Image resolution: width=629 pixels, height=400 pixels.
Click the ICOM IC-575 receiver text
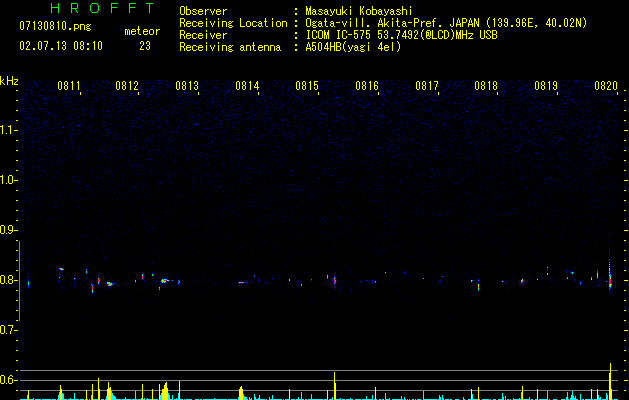[401, 35]
